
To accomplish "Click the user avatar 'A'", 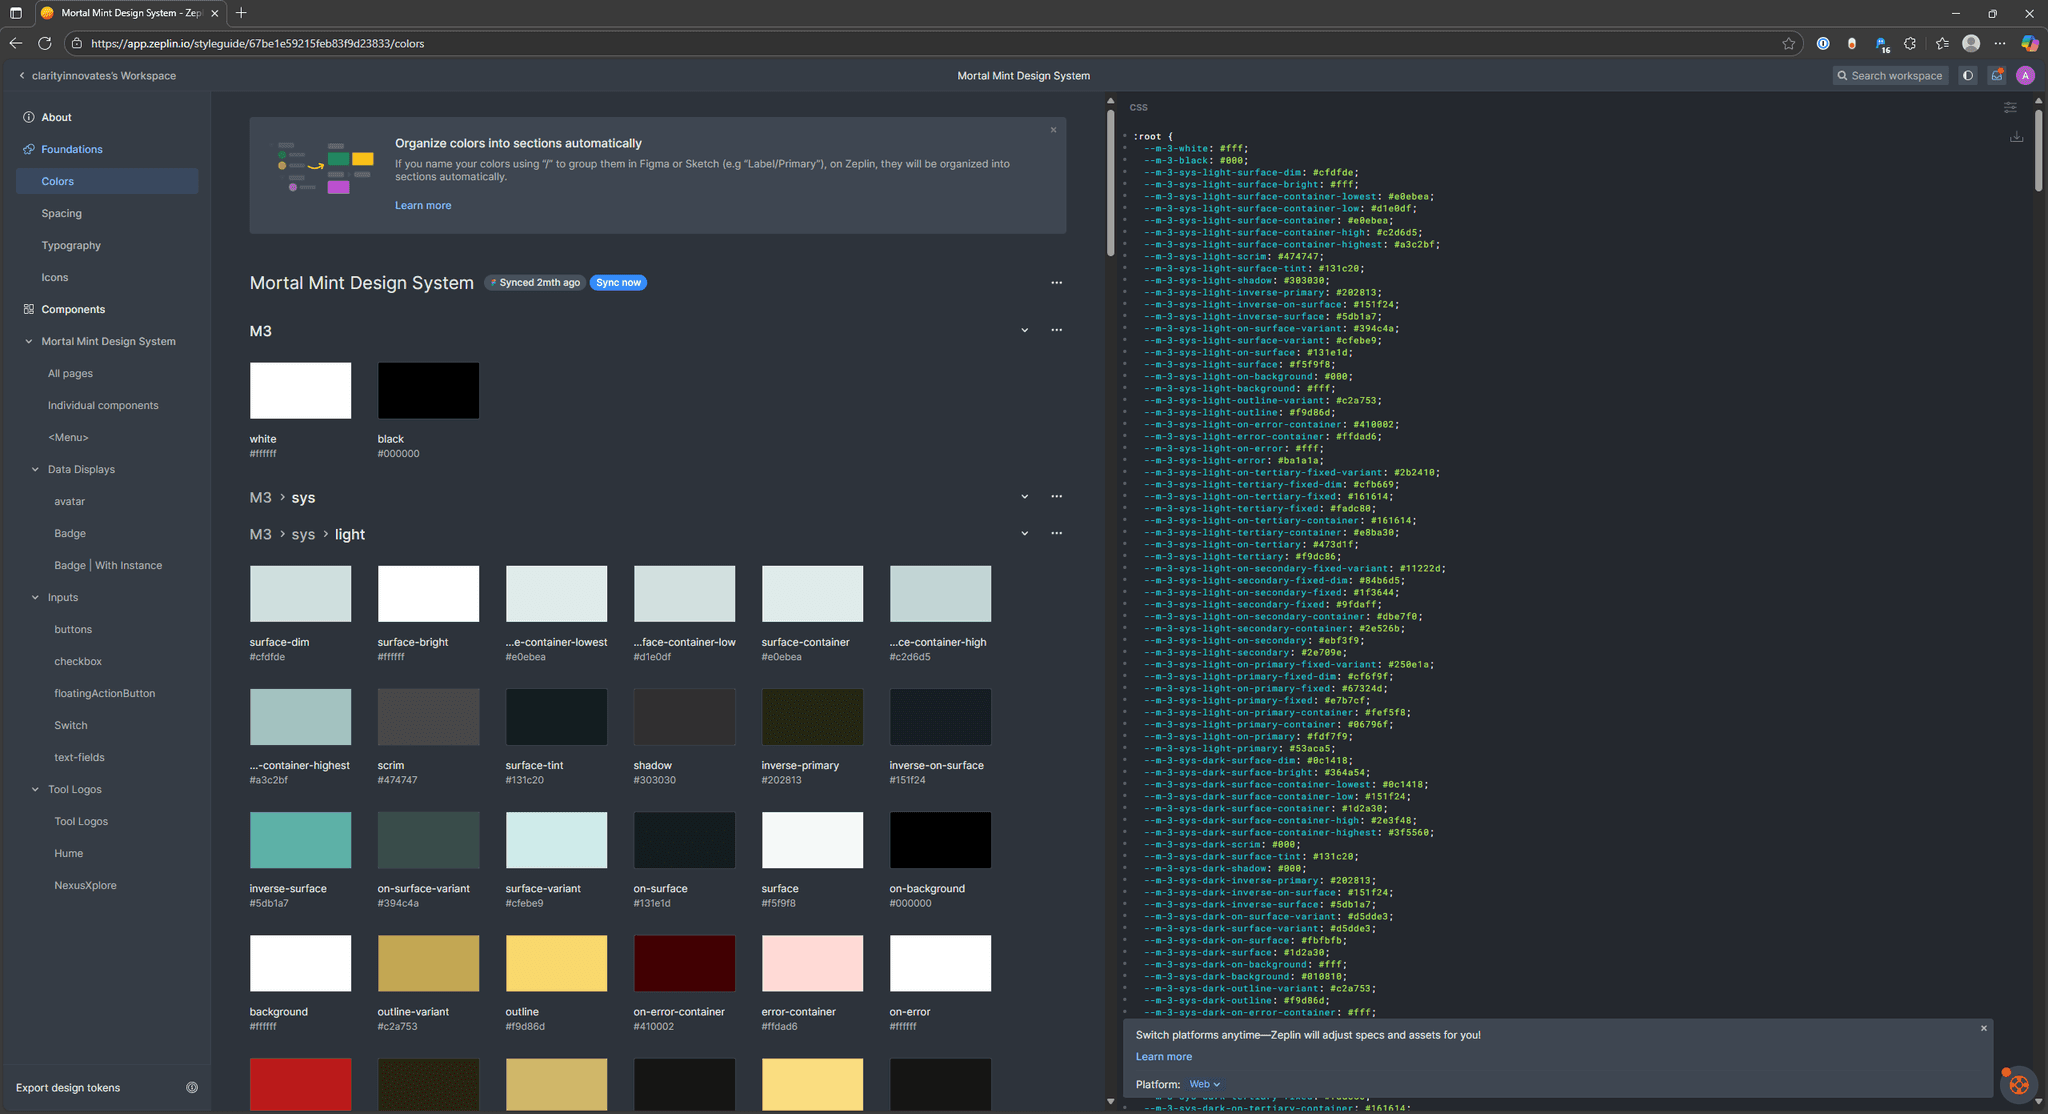I will [2025, 75].
